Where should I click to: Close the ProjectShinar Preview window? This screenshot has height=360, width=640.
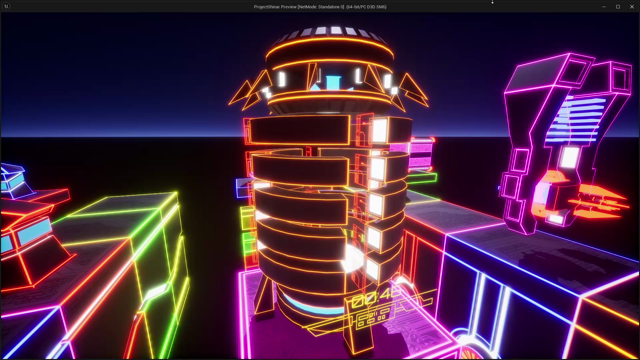[632, 7]
